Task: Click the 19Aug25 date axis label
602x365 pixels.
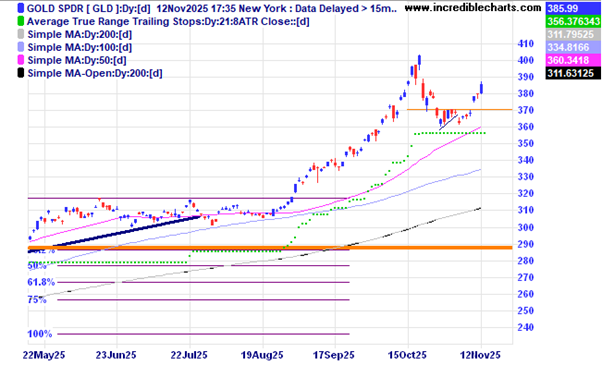Action: click(x=262, y=355)
